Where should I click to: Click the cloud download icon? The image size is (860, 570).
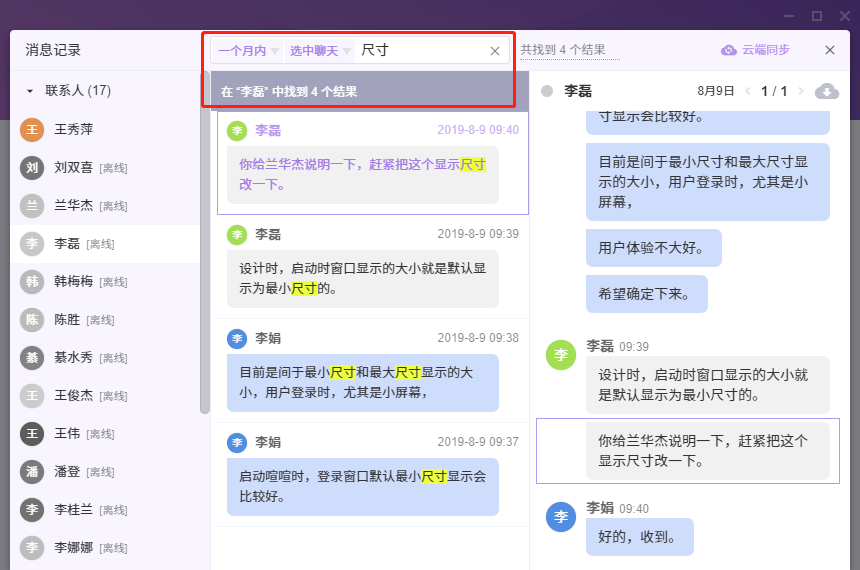826,92
